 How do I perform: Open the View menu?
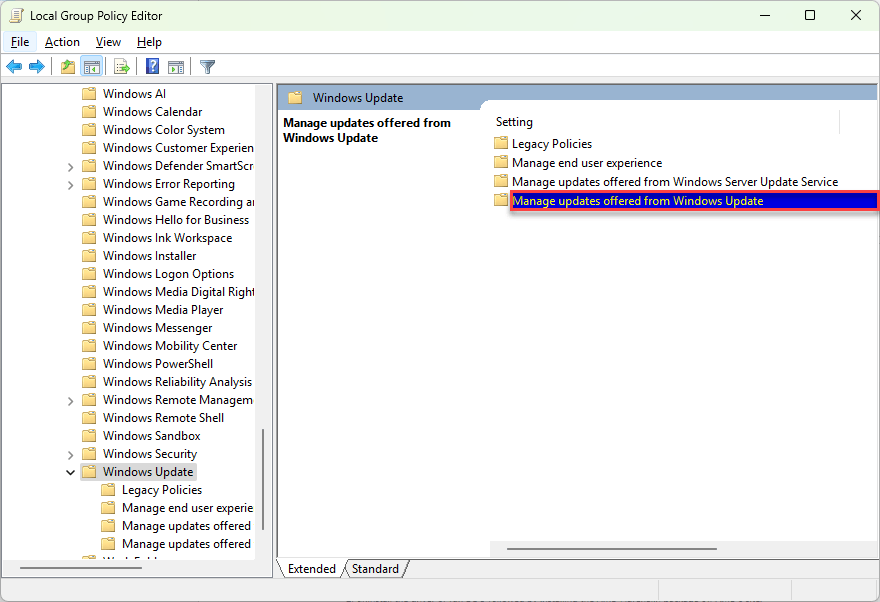click(x=108, y=42)
